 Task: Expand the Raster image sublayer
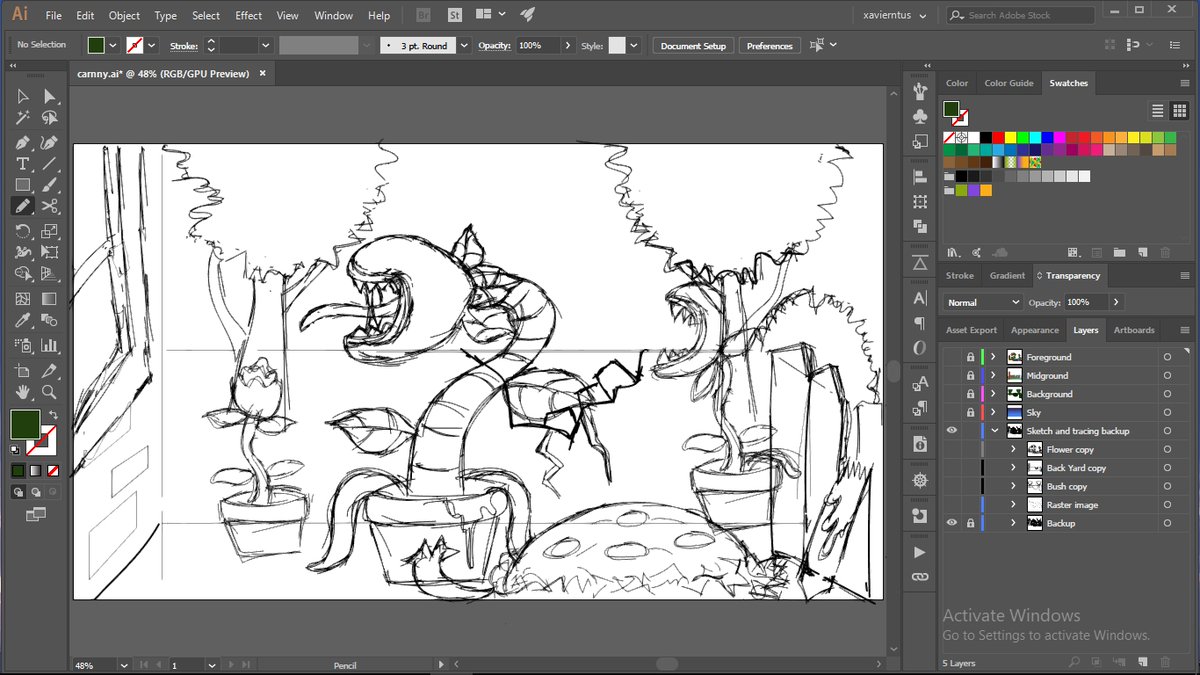coord(1013,505)
